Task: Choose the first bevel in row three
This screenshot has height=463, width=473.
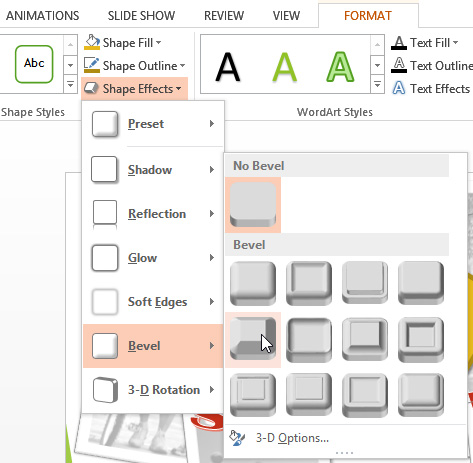Action: [x=253, y=395]
